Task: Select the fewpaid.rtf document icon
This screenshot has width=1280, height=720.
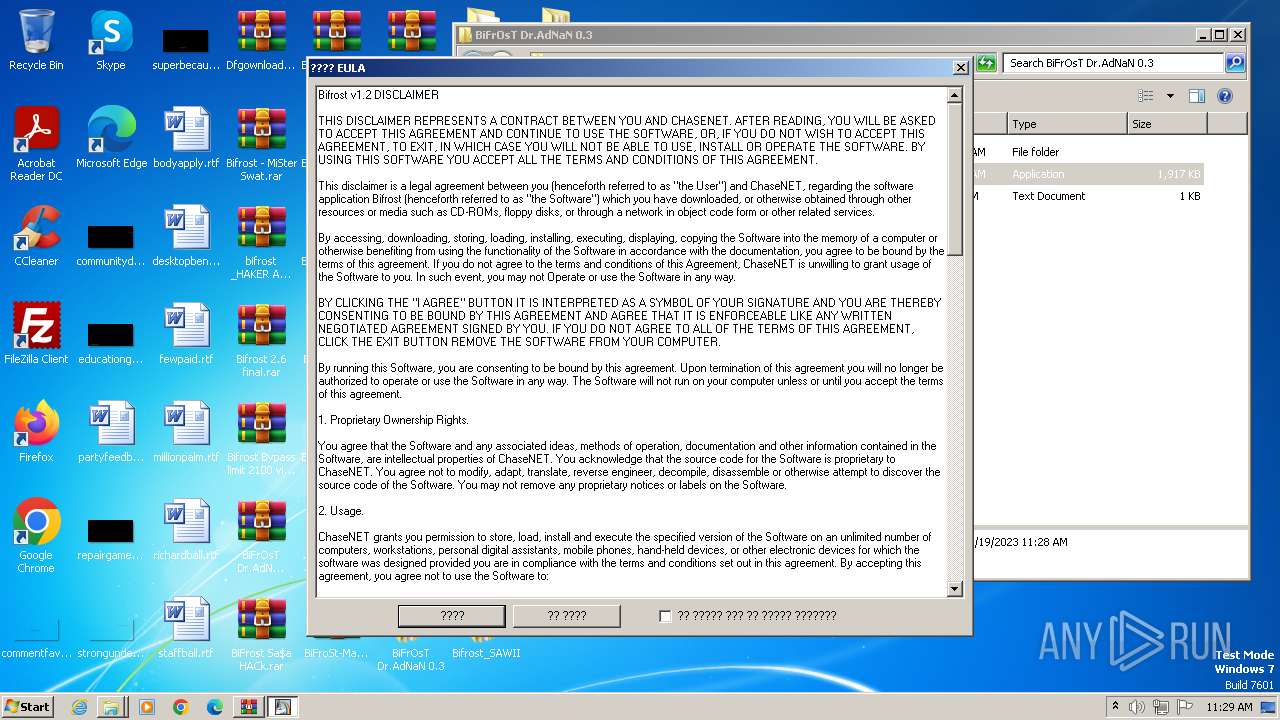Action: click(186, 334)
